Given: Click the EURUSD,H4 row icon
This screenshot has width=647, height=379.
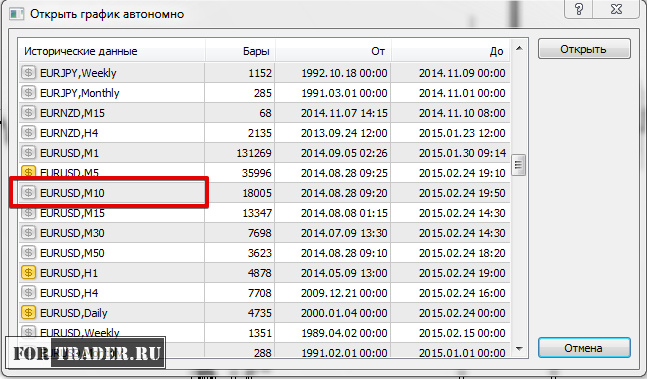Looking at the screenshot, I should [28, 293].
